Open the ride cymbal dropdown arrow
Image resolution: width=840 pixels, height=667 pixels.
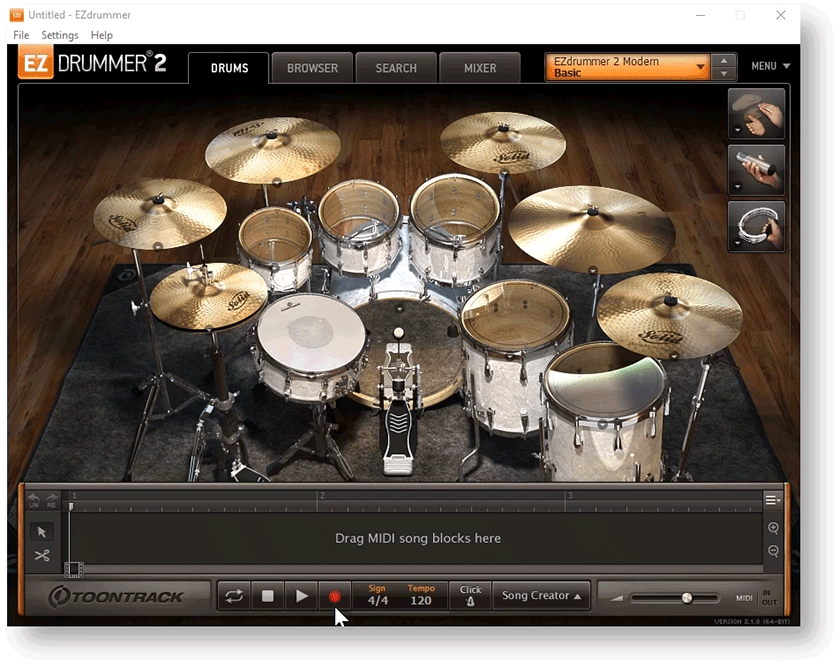[592, 269]
